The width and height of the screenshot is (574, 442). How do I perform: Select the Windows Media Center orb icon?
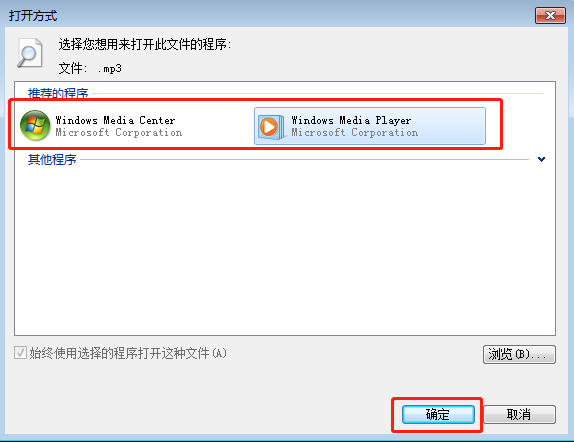[x=35, y=126]
